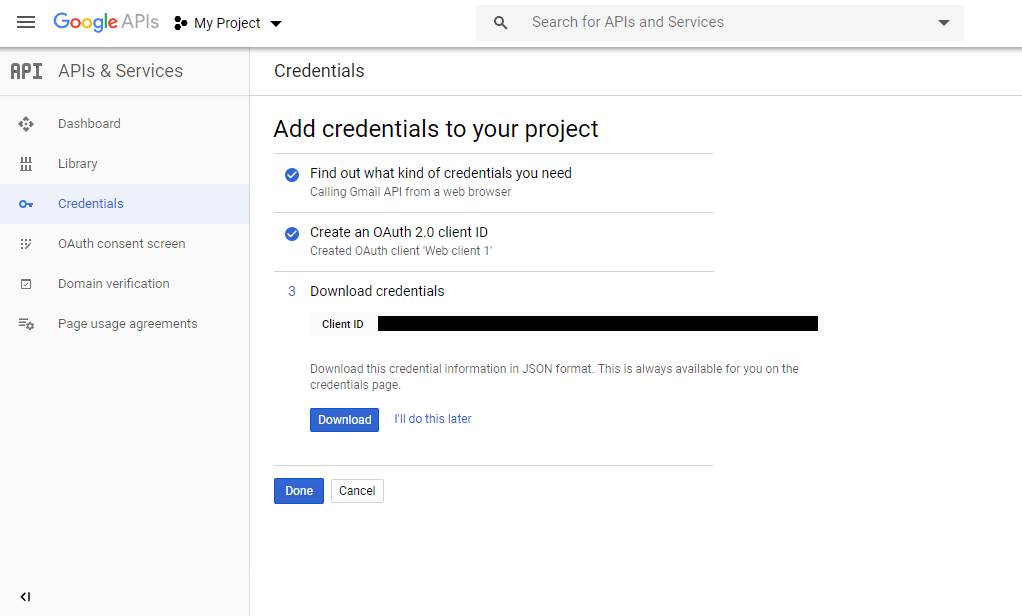Viewport: 1022px width, 616px height.
Task: Expand the search bar dropdown arrow
Action: 943,23
